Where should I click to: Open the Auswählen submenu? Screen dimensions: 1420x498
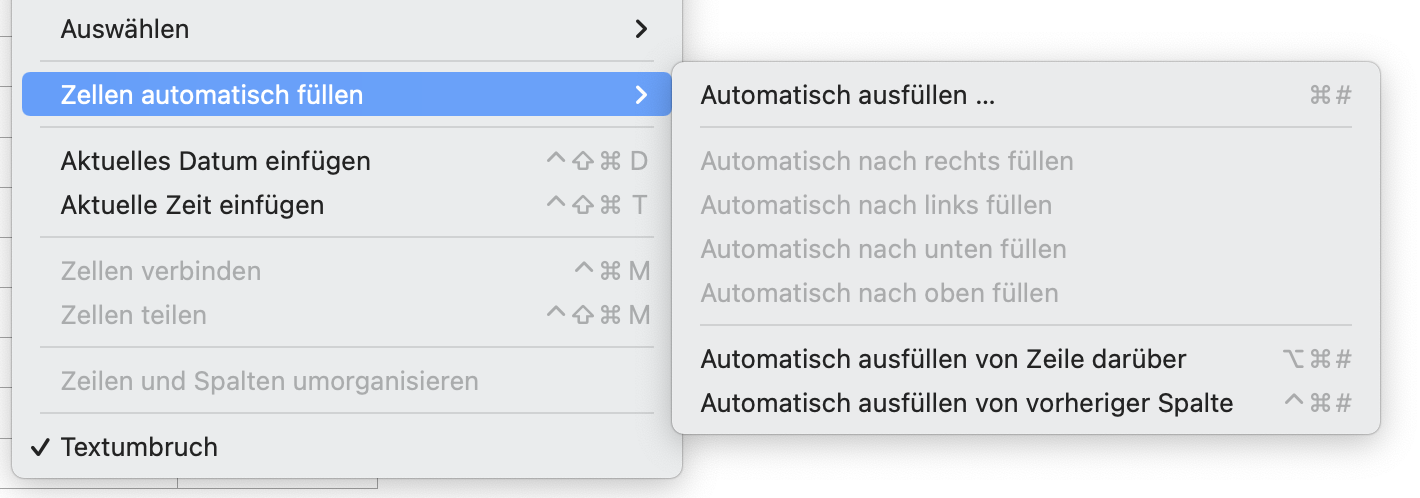click(x=125, y=29)
